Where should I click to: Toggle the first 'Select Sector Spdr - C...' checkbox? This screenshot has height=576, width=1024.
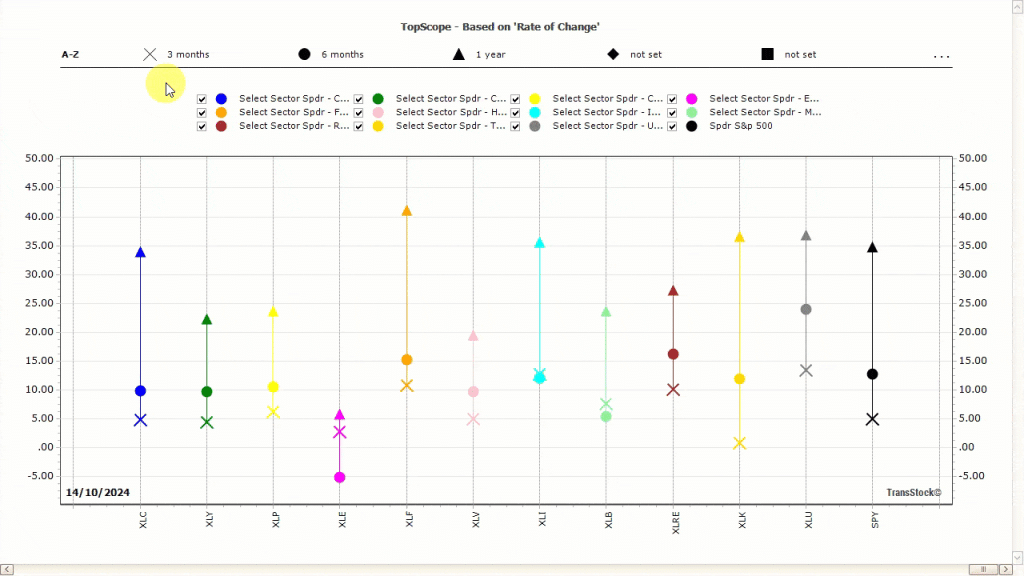[x=202, y=99]
